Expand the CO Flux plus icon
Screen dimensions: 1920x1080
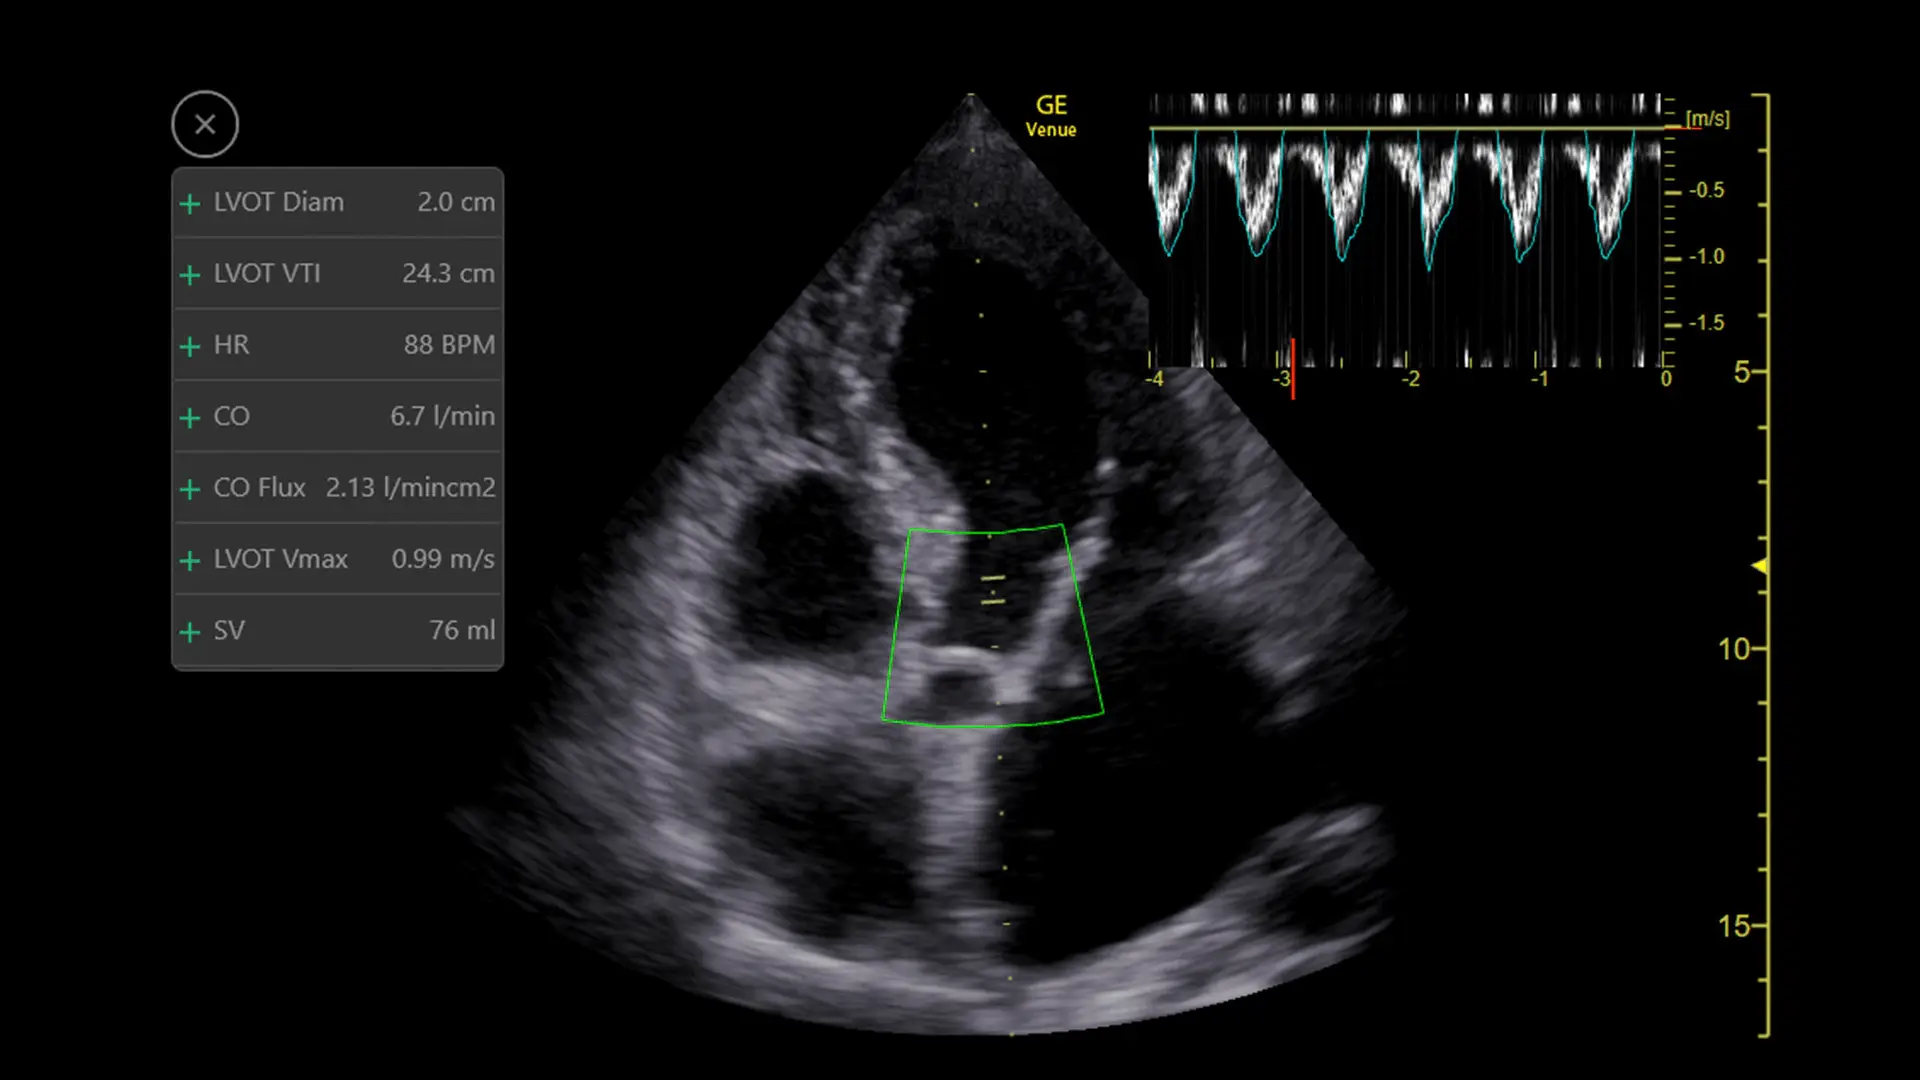point(190,489)
